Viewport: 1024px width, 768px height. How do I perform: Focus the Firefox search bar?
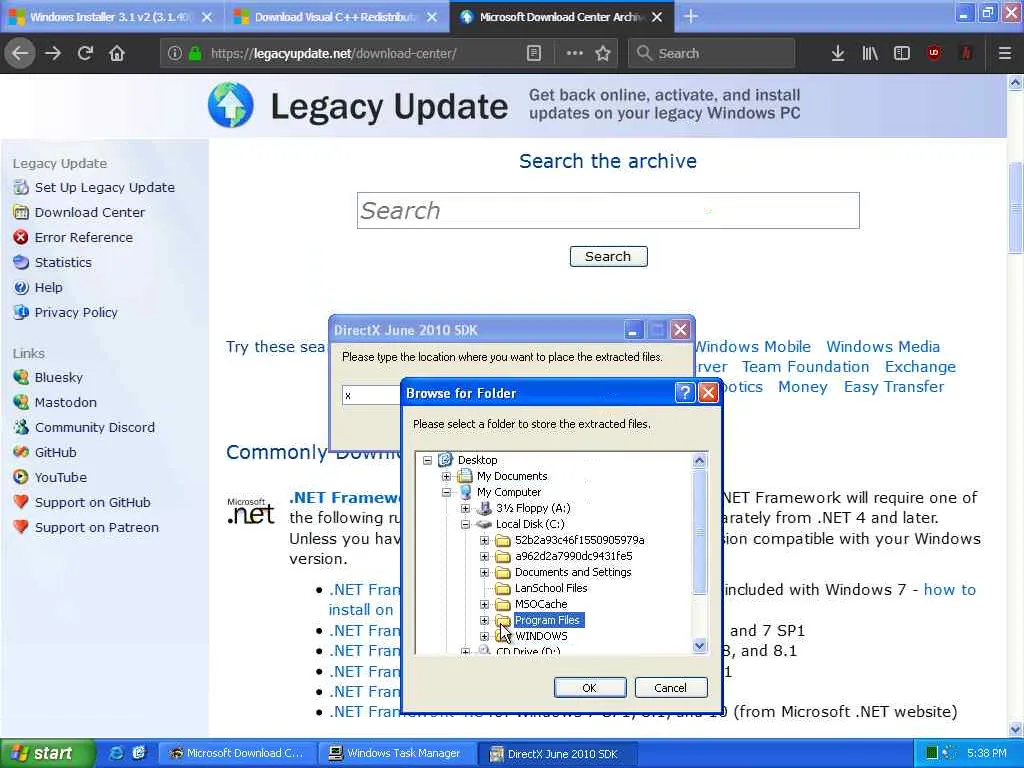[711, 53]
